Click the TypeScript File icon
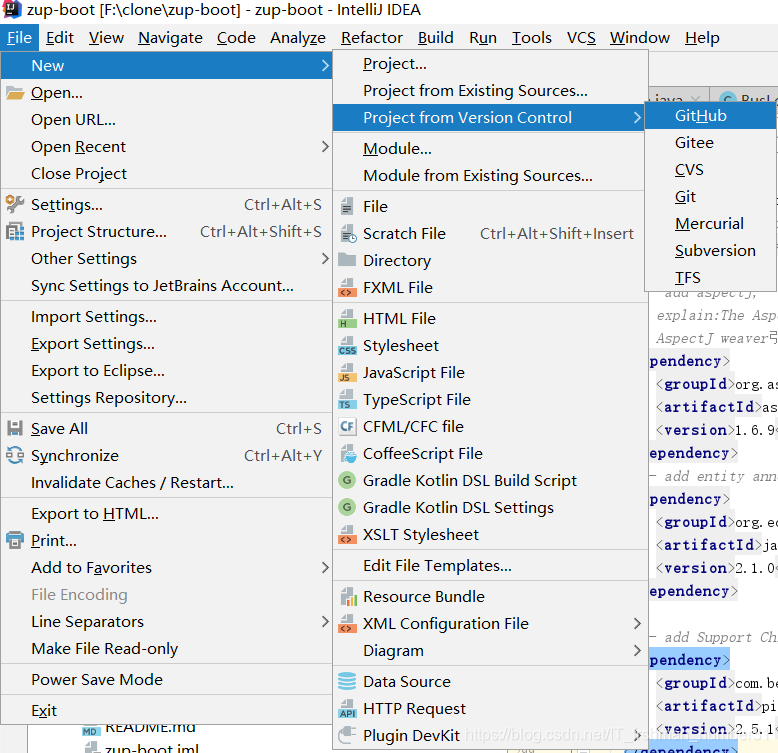Viewport: 778px width, 753px height. (347, 399)
